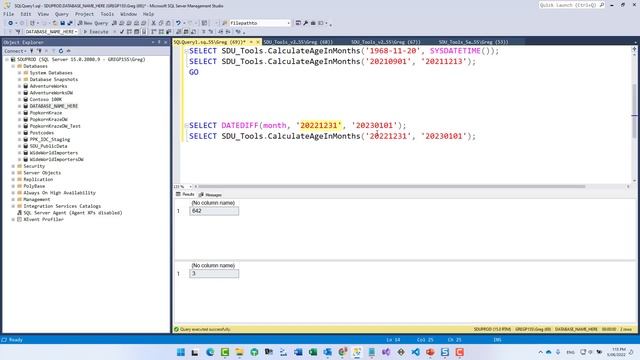The height and width of the screenshot is (360, 640).
Task: Close the Object Explorer panel
Action: [x=165, y=42]
